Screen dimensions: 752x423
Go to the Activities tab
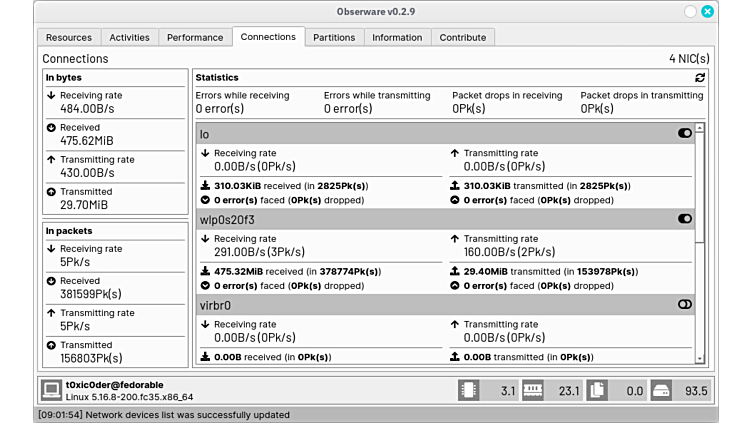click(x=129, y=37)
